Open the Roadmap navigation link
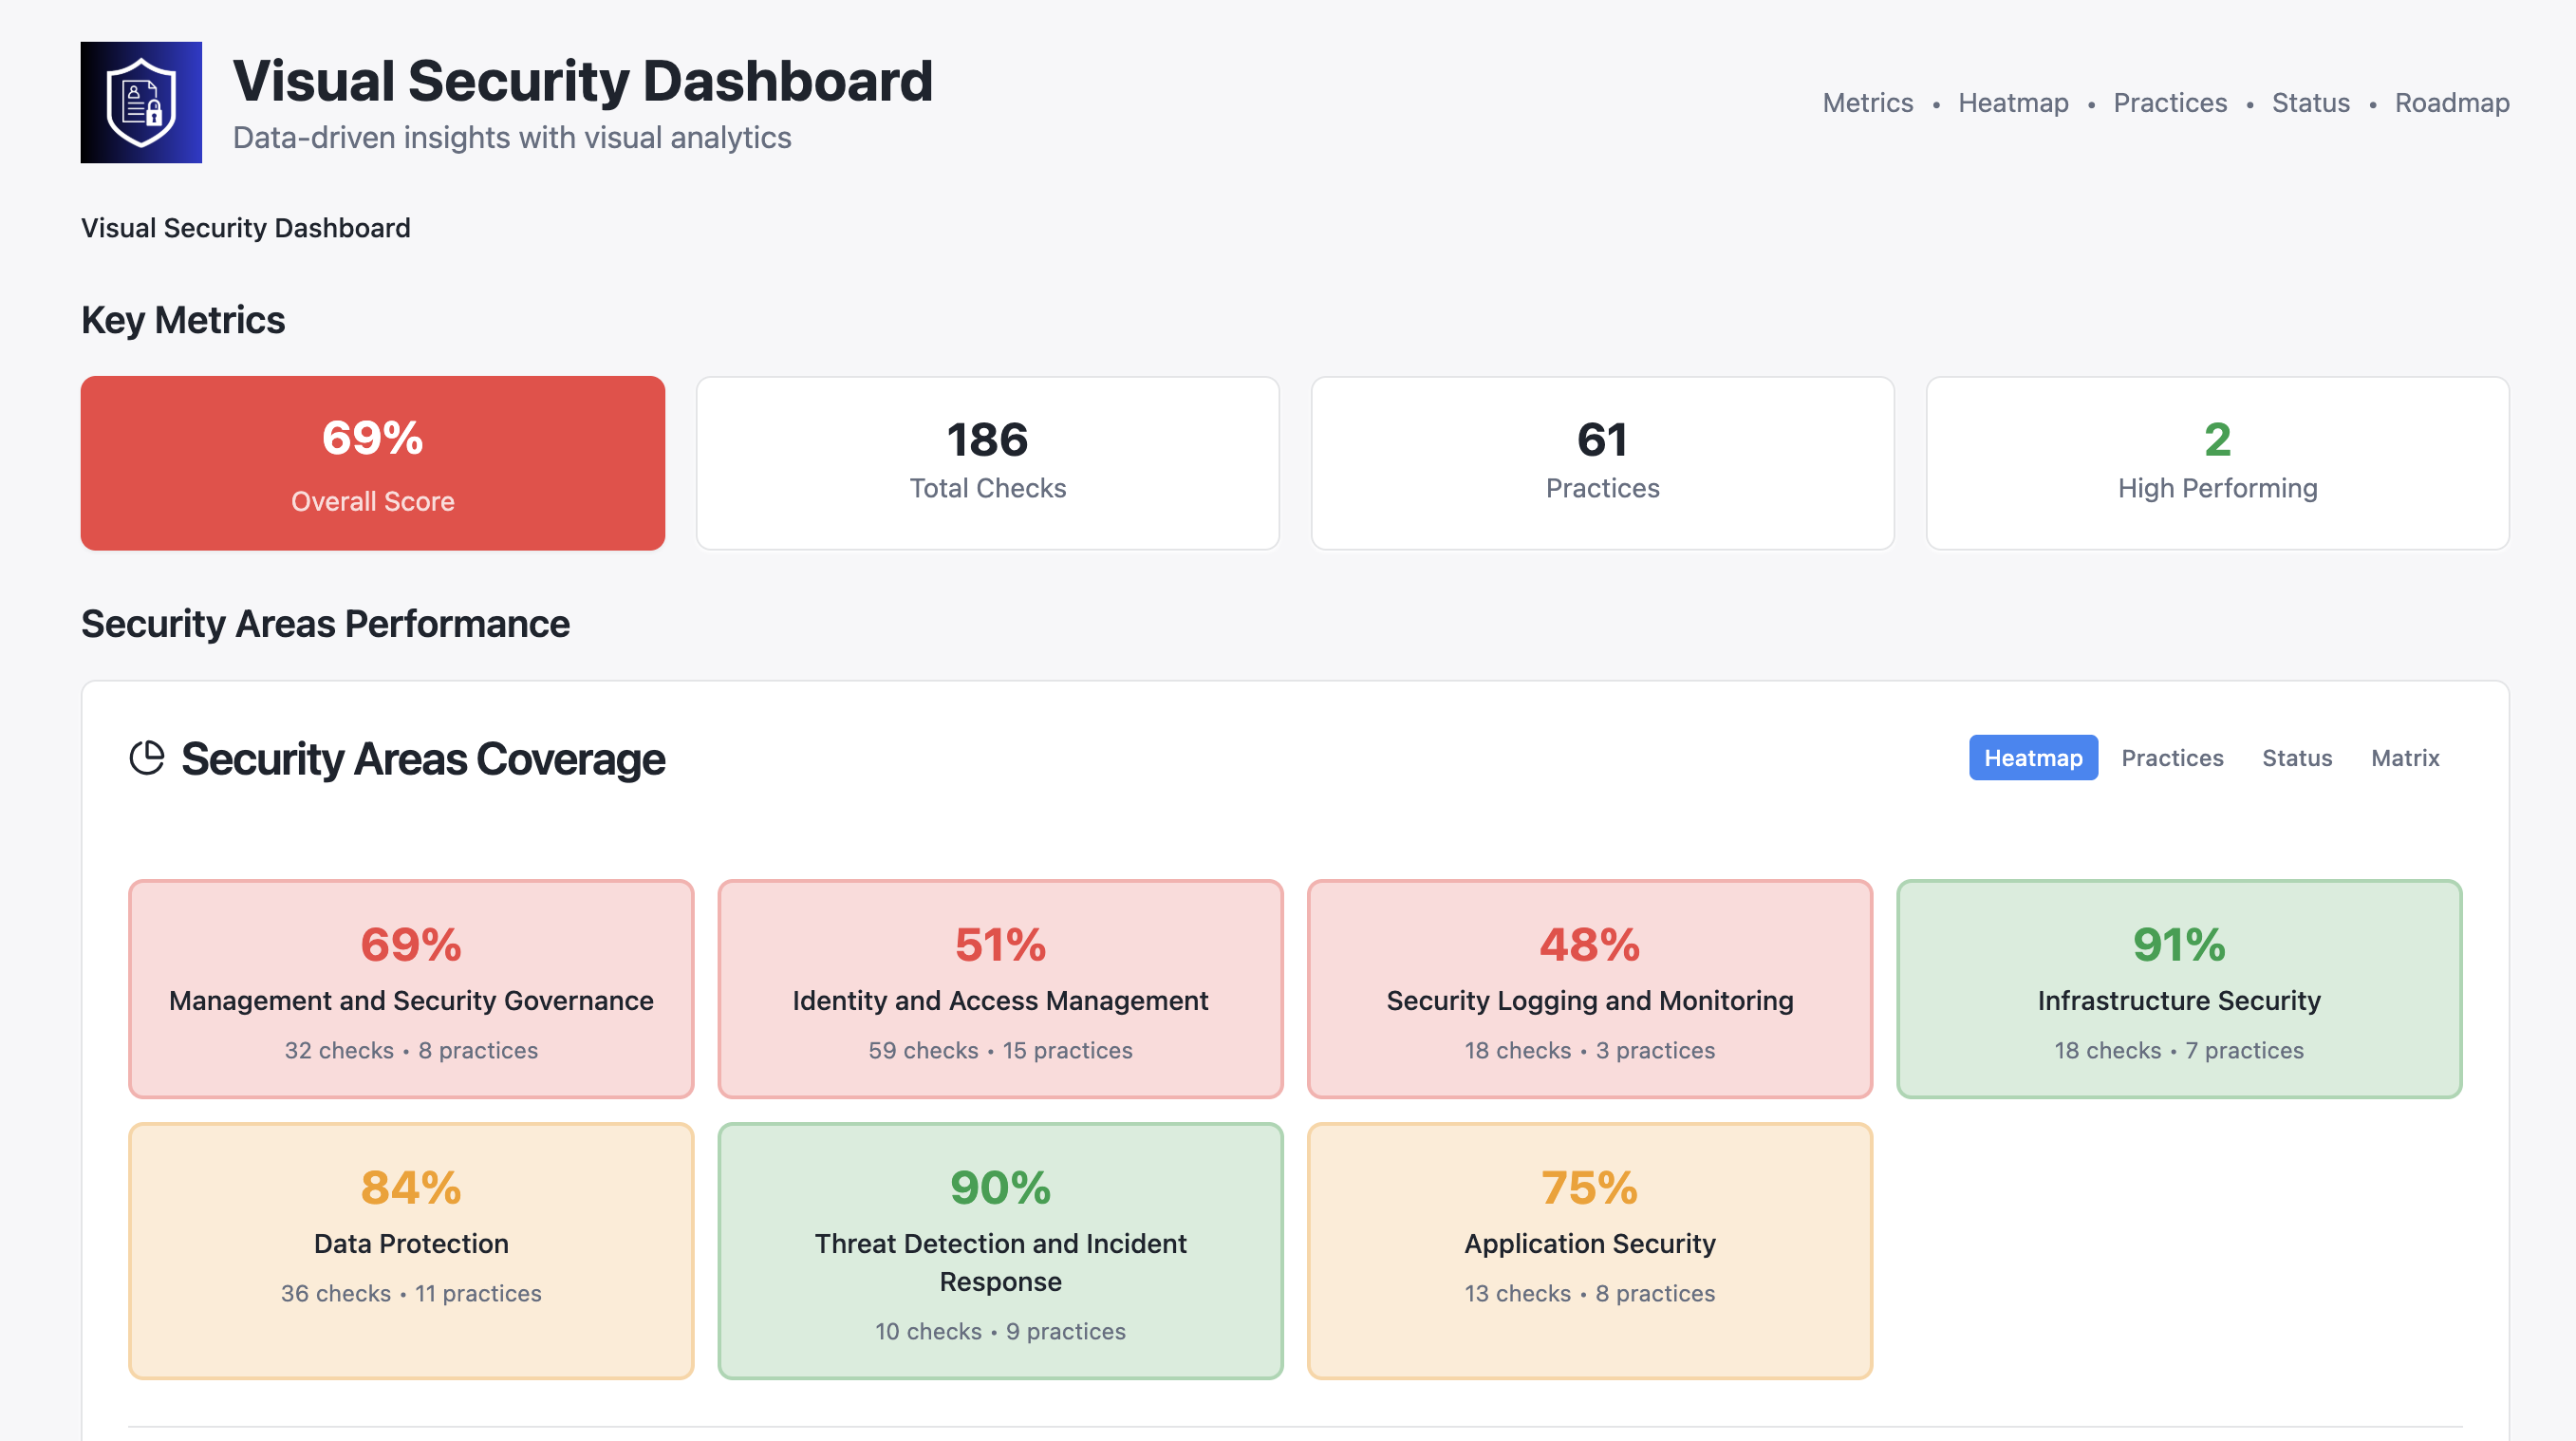The image size is (2576, 1441). (2451, 102)
